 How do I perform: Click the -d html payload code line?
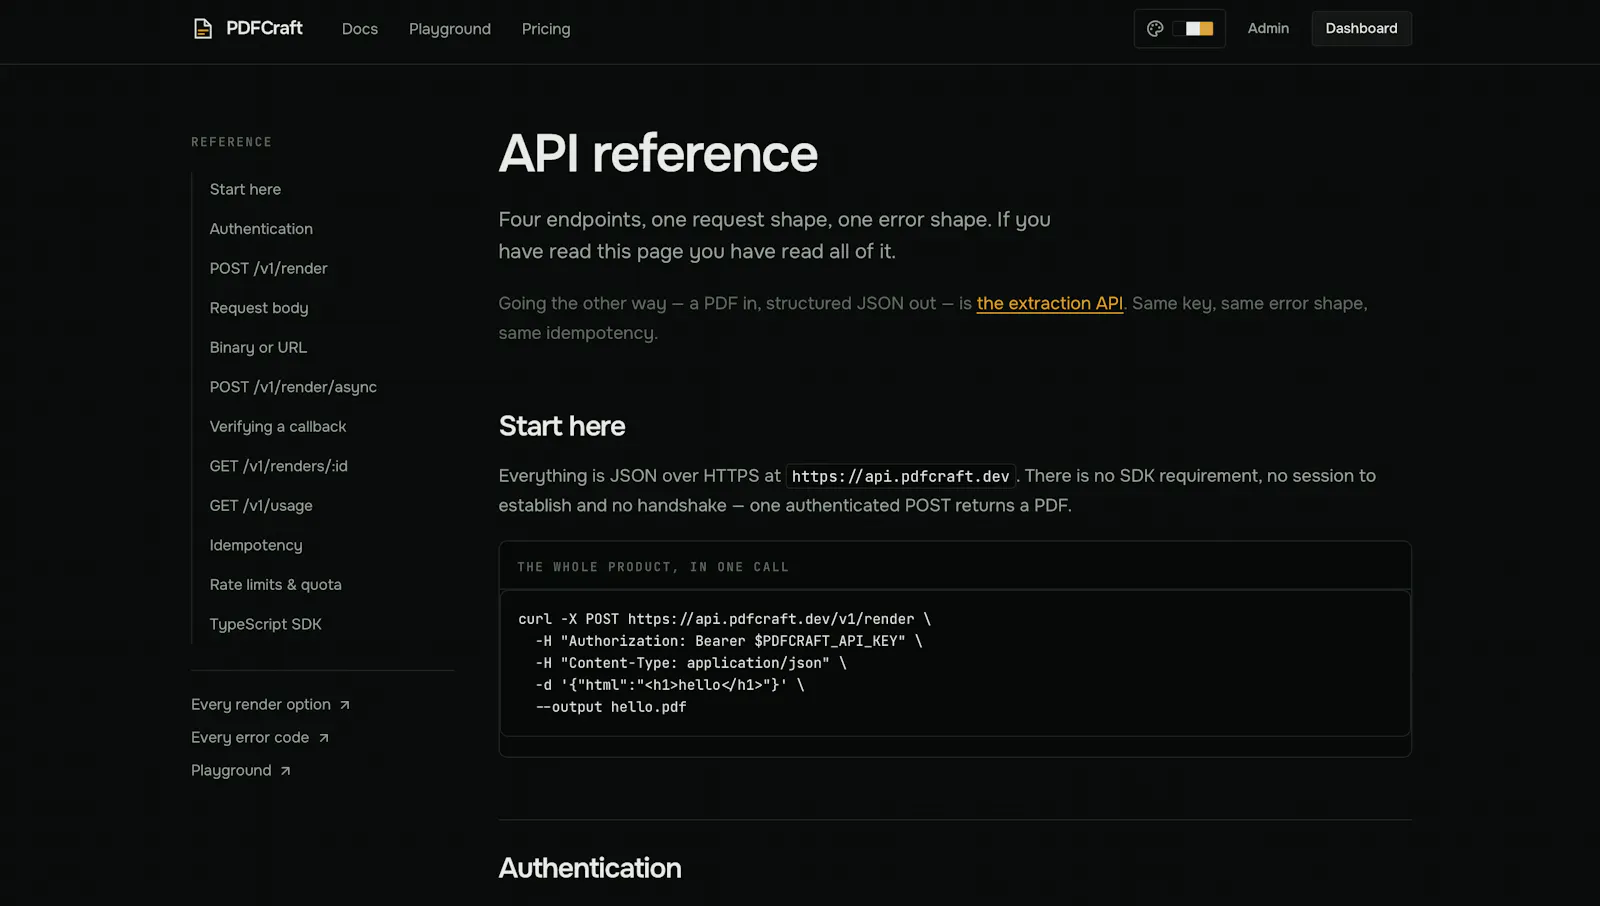tap(670, 685)
